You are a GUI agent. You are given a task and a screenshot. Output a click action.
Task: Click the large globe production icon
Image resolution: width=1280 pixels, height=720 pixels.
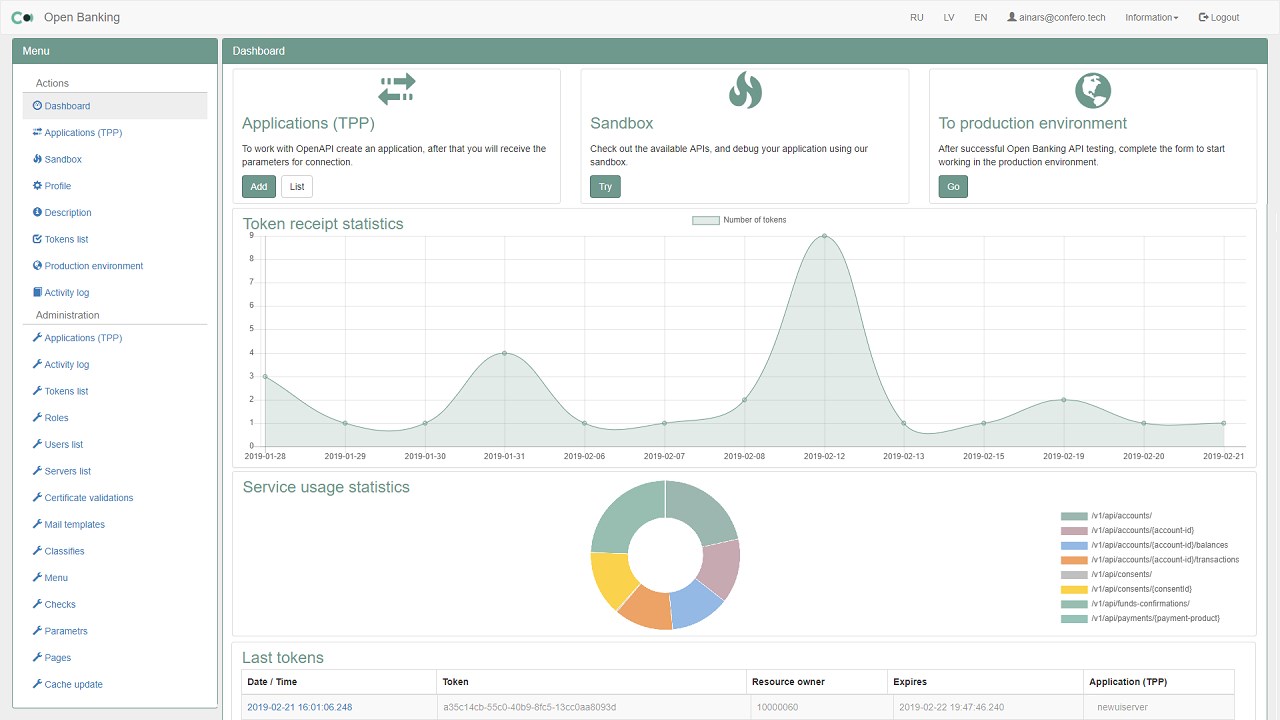pyautogui.click(x=1093, y=90)
